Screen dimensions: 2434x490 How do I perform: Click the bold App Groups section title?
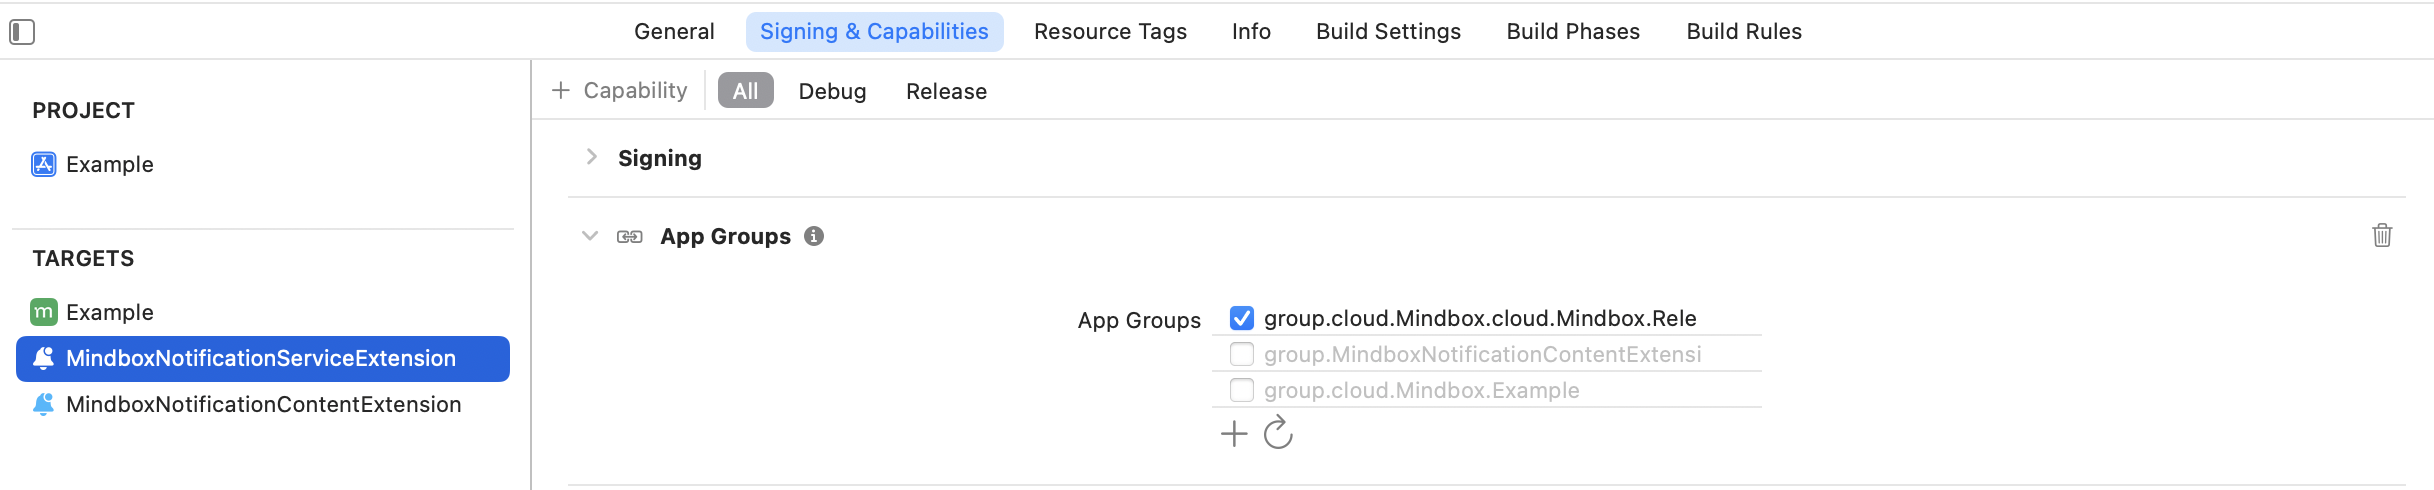tap(725, 236)
